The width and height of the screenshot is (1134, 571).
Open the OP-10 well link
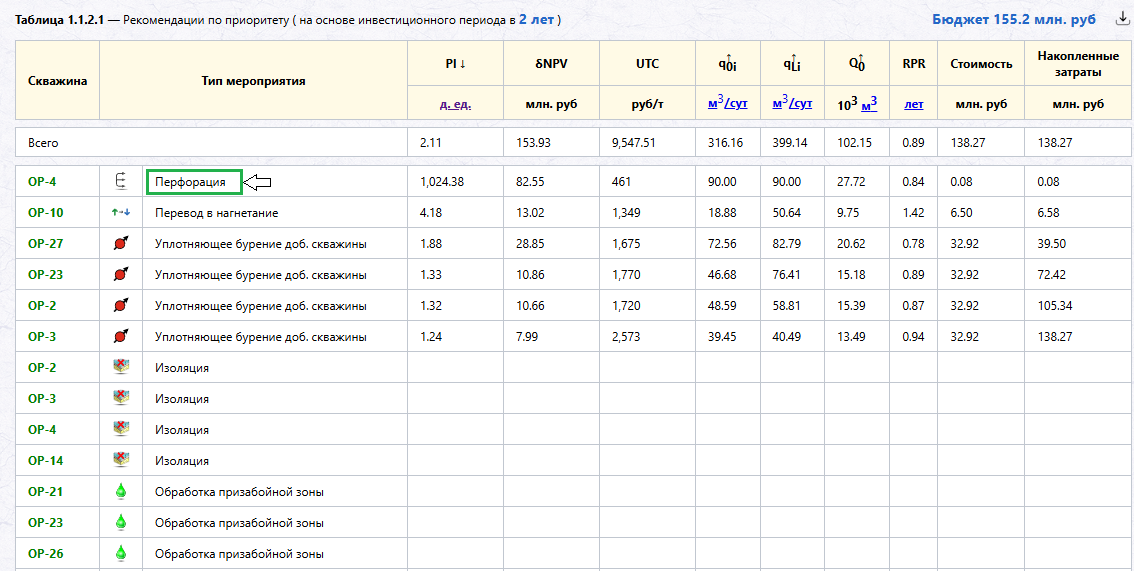(x=44, y=213)
